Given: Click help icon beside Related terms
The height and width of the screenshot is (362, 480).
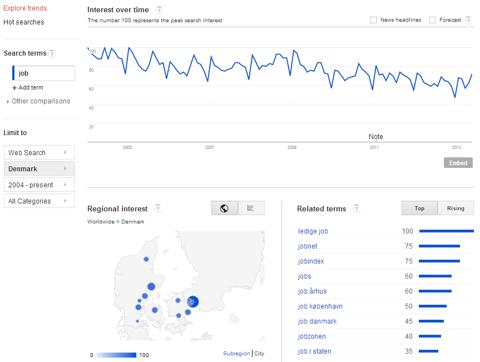Looking at the screenshot, I should tap(356, 208).
